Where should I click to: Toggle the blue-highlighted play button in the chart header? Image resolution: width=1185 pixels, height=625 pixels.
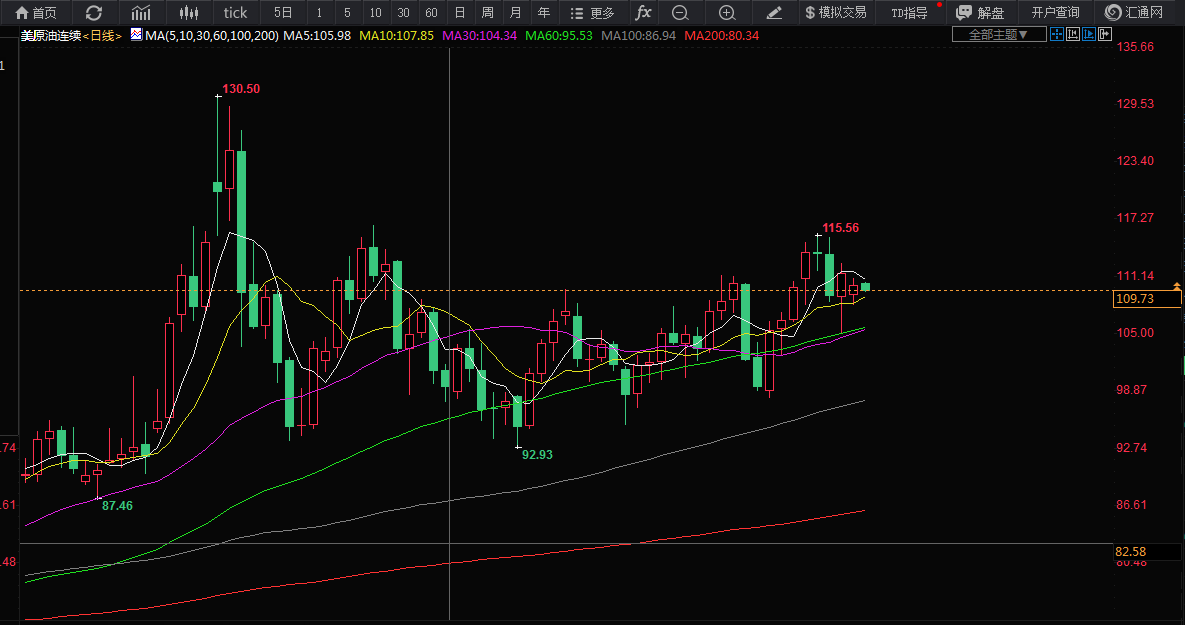1088,34
